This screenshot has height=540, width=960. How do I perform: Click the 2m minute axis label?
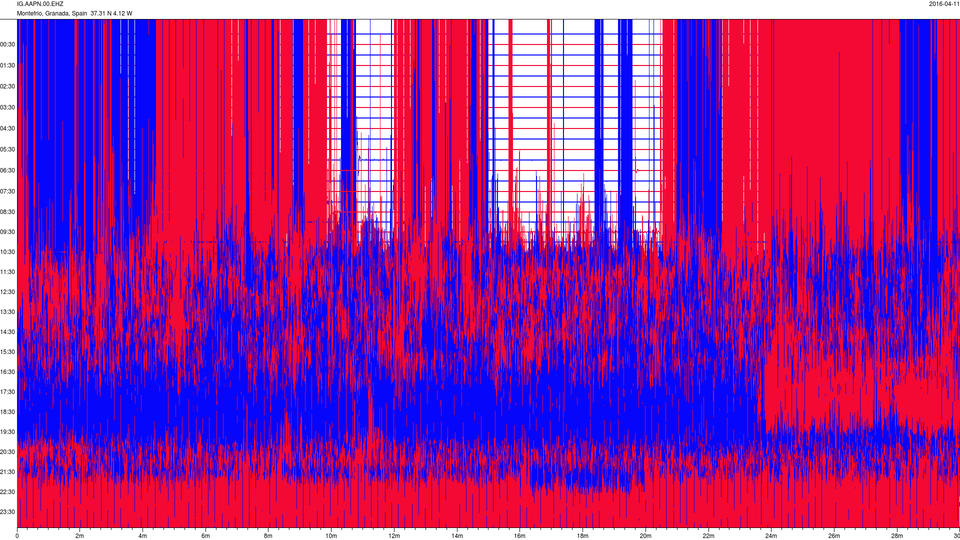(x=80, y=536)
